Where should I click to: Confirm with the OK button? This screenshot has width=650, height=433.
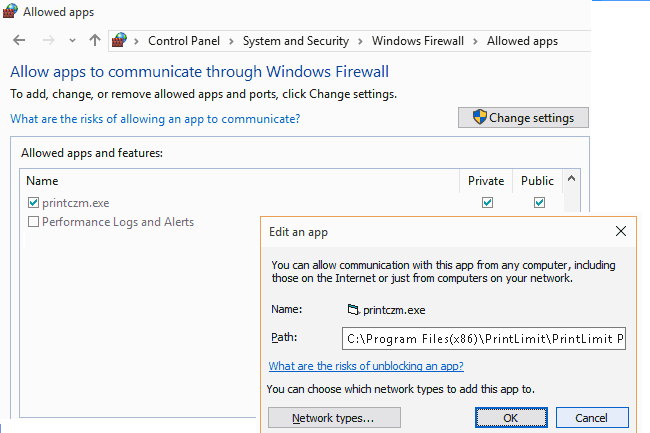[511, 418]
